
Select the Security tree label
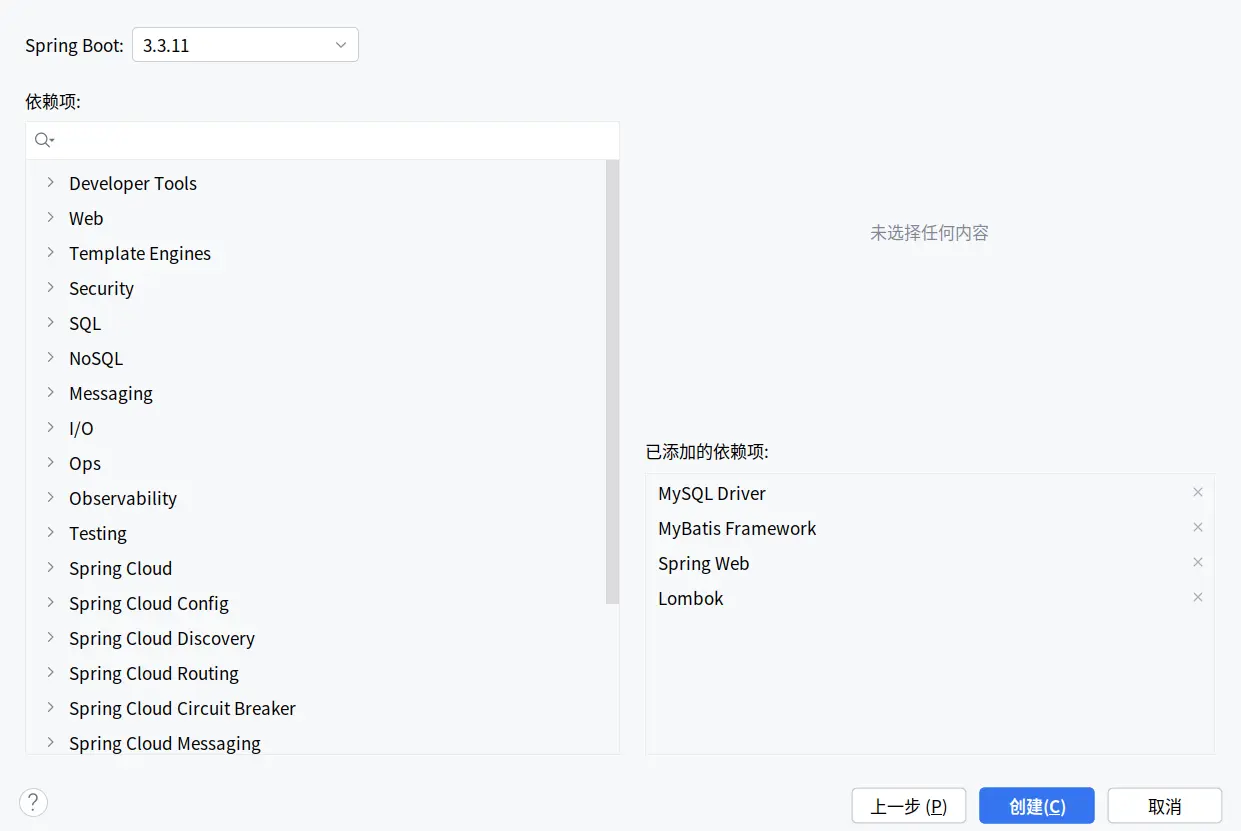101,289
